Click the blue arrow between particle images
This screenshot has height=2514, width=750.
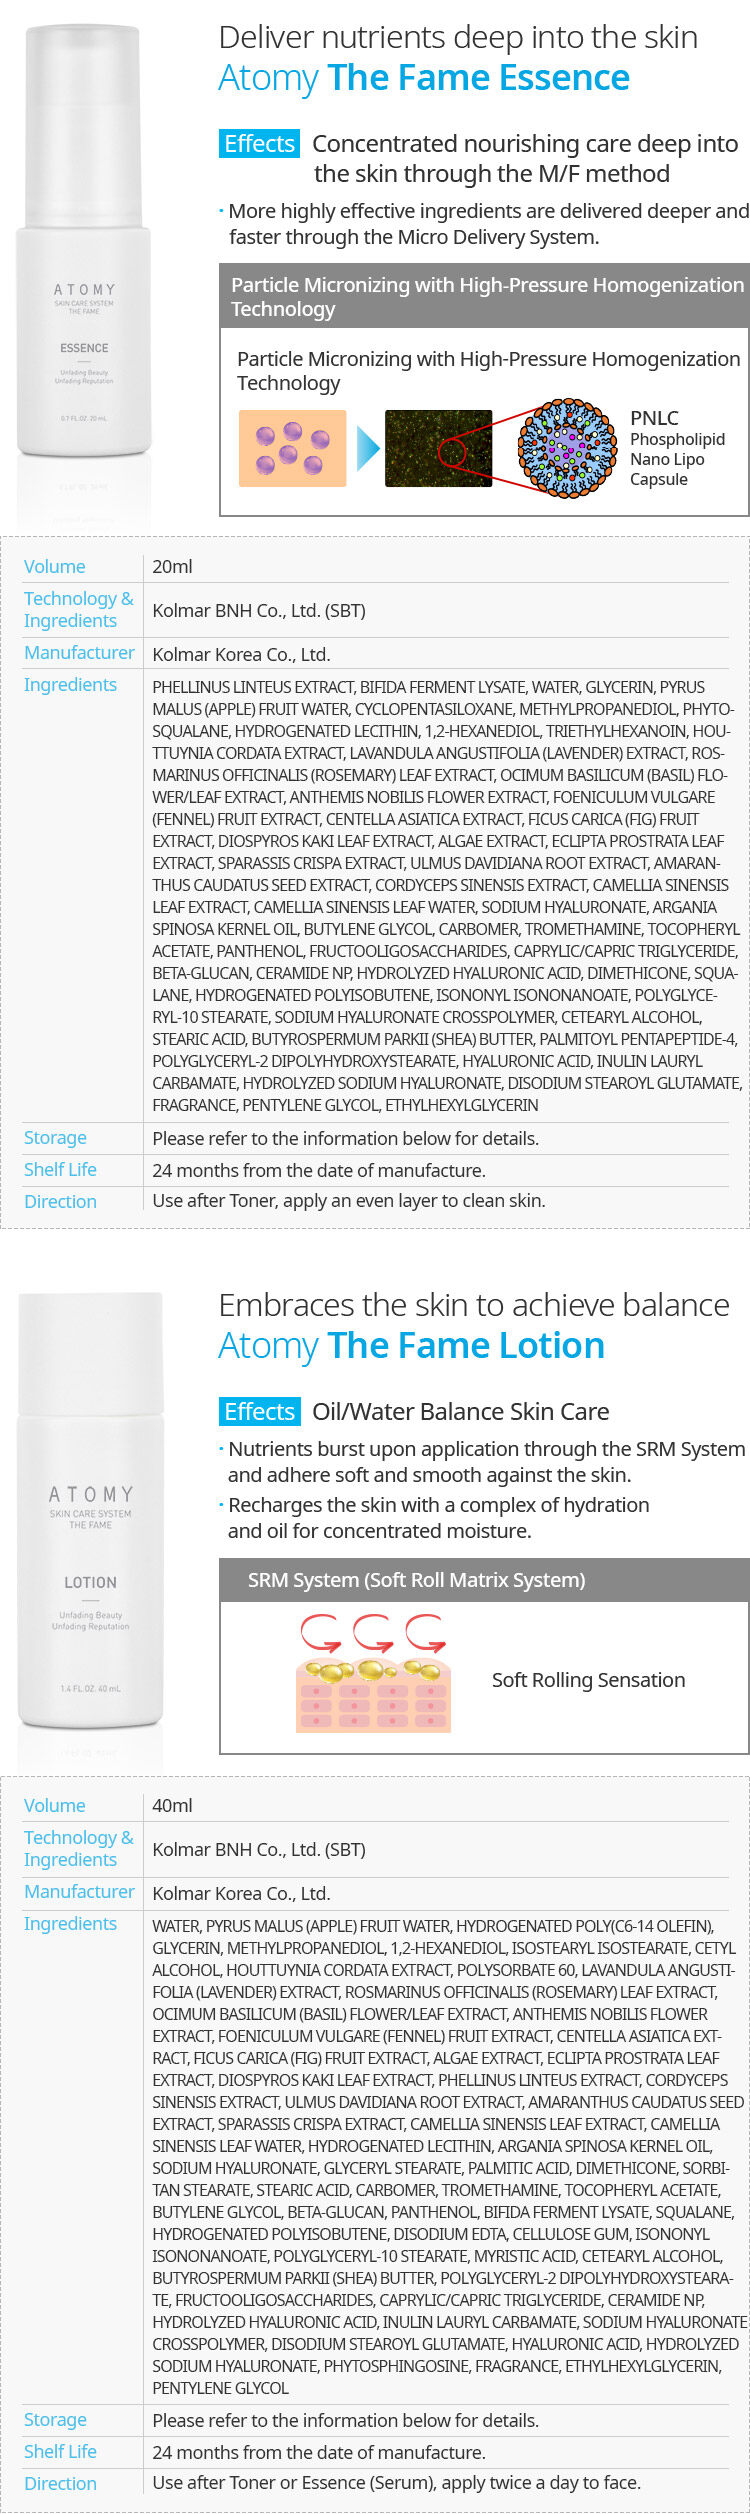pyautogui.click(x=368, y=449)
